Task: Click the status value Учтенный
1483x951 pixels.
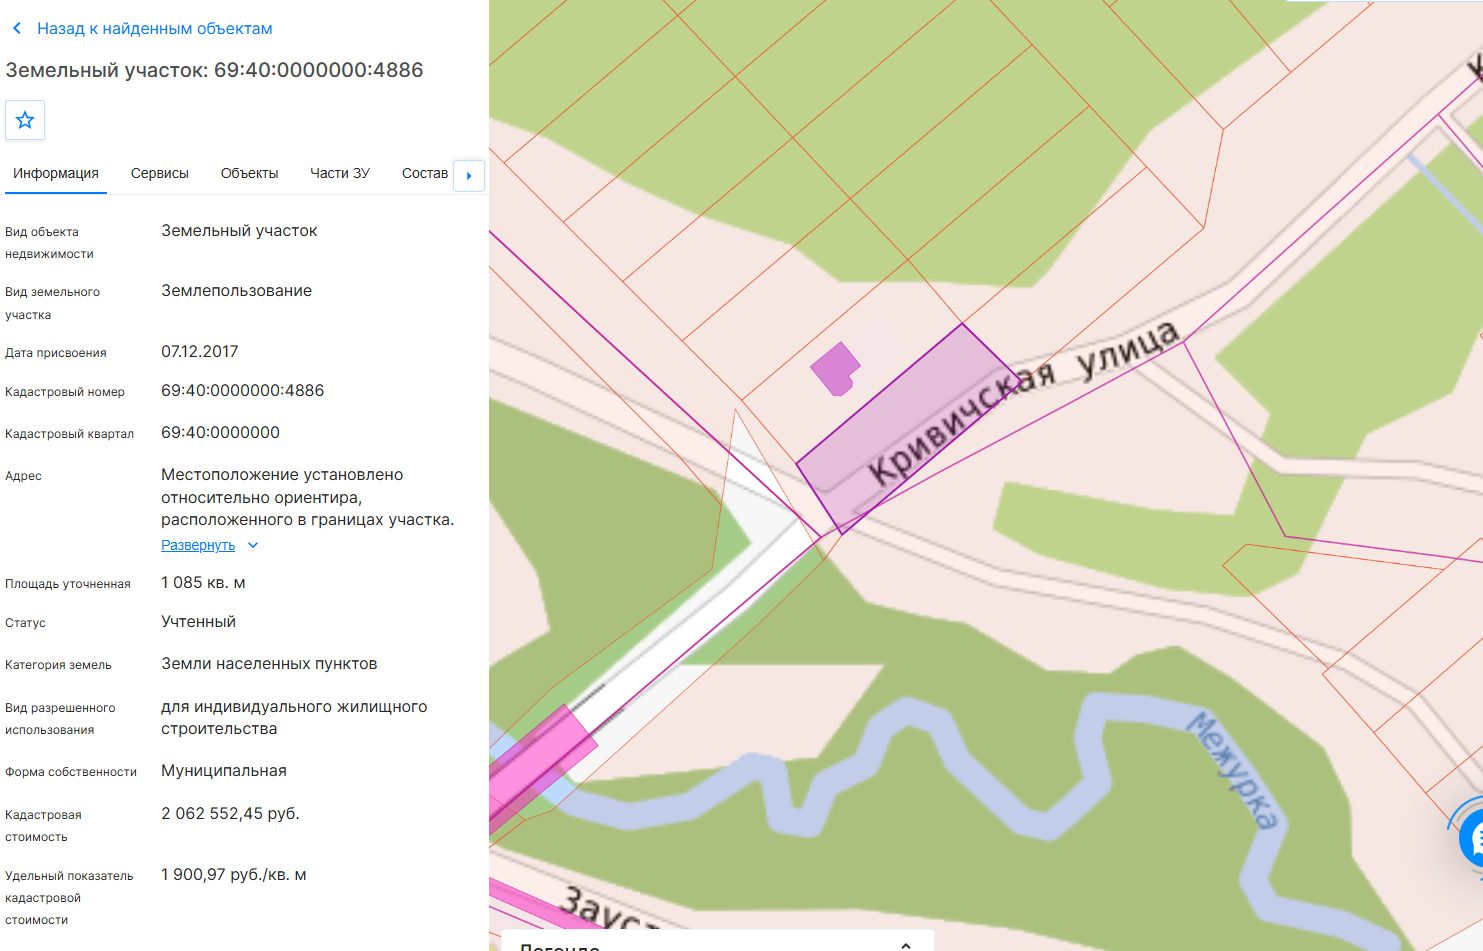Action: point(199,622)
